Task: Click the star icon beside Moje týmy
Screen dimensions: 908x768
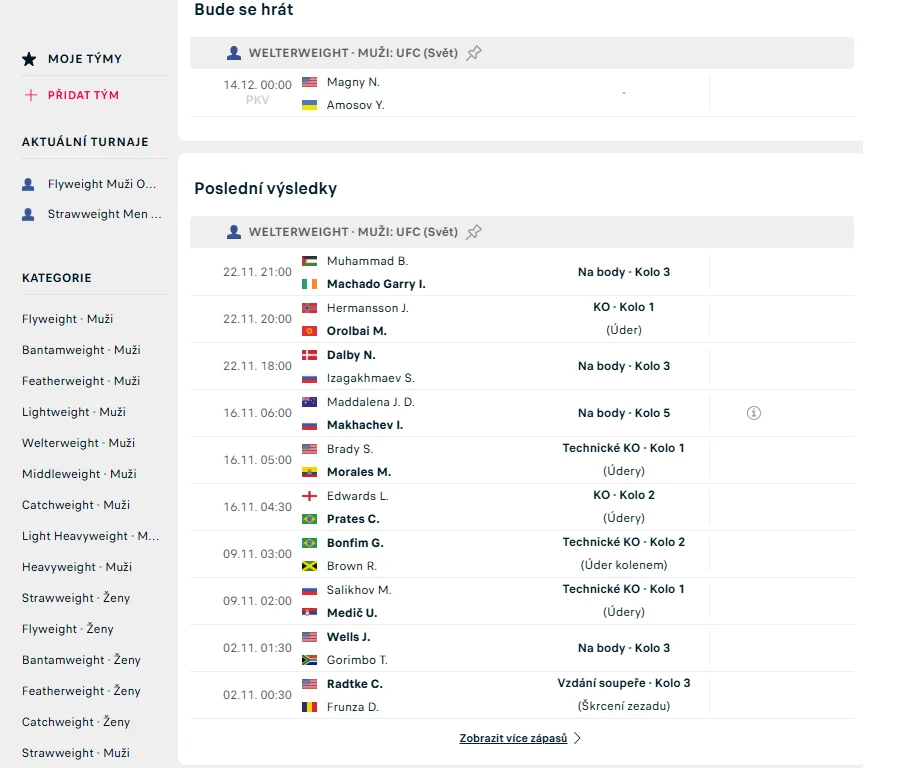Action: point(29,58)
